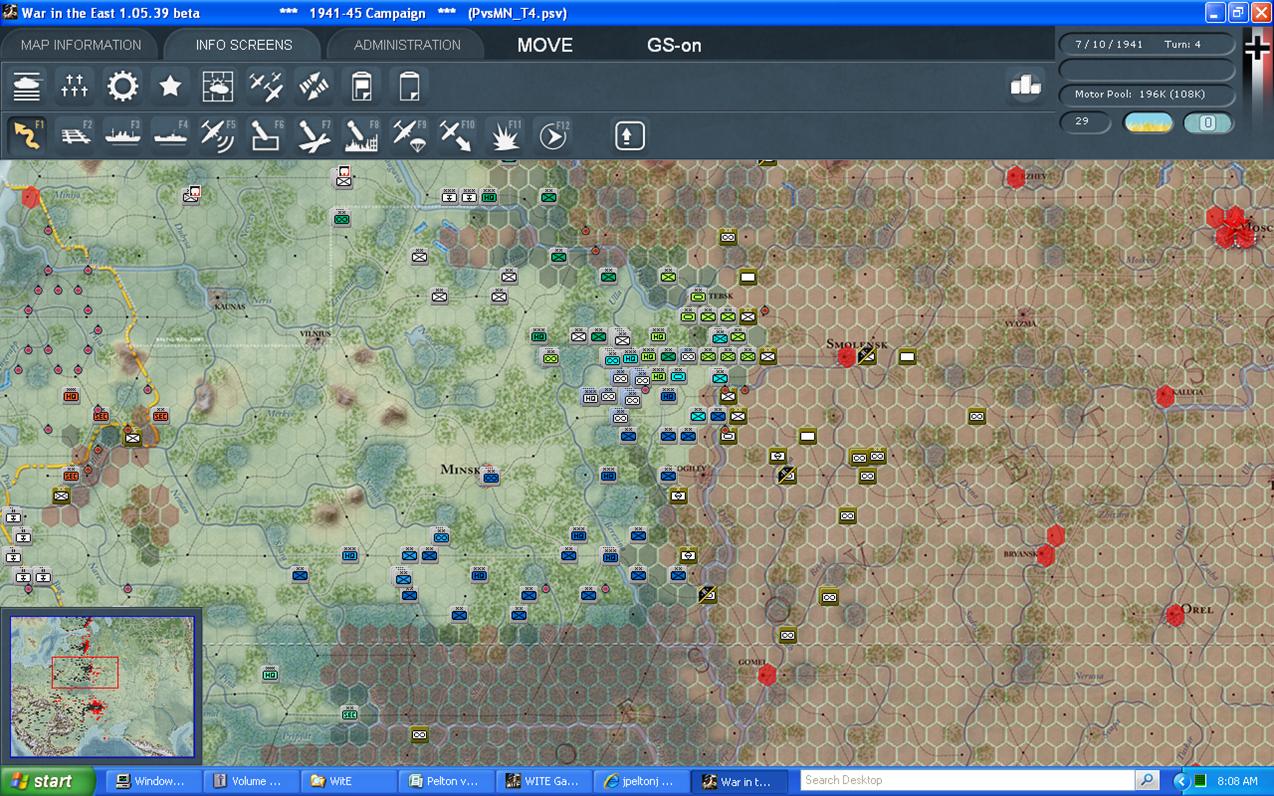1274x796 pixels.
Task: Select F6 bomb unit mode
Action: click(266, 135)
